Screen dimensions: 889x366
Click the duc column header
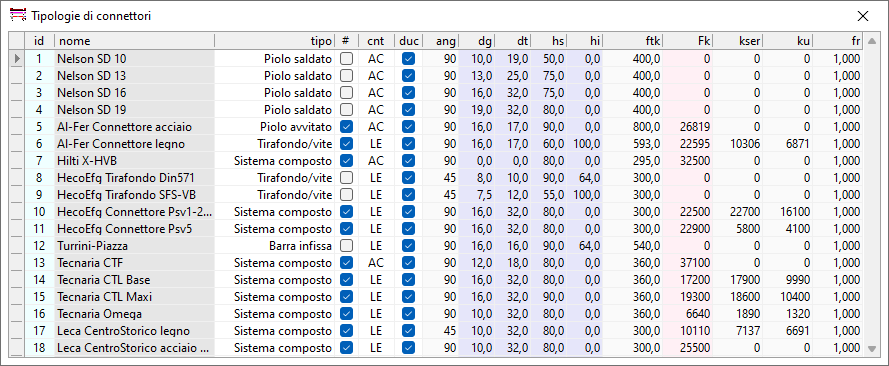tap(408, 41)
